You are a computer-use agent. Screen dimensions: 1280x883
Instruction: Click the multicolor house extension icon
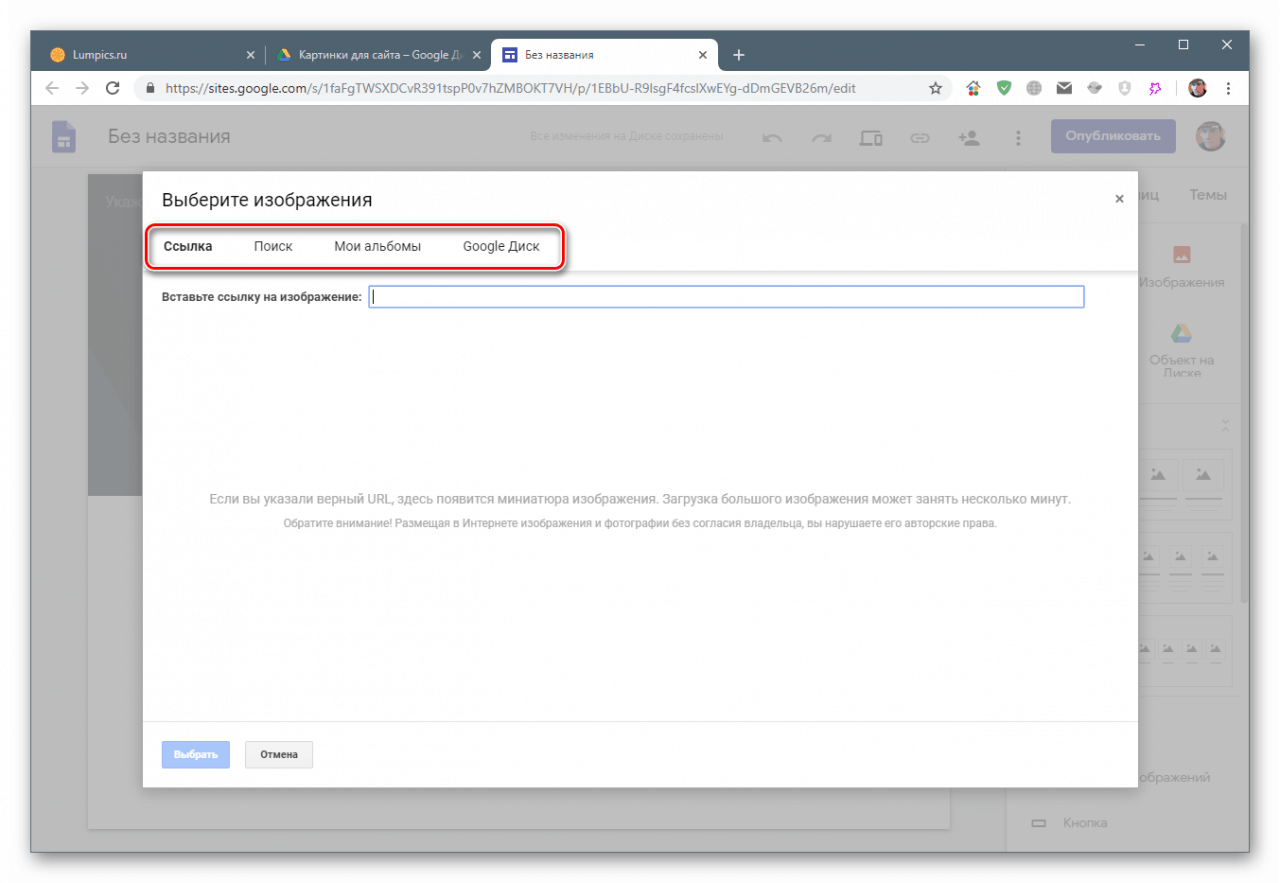click(973, 88)
